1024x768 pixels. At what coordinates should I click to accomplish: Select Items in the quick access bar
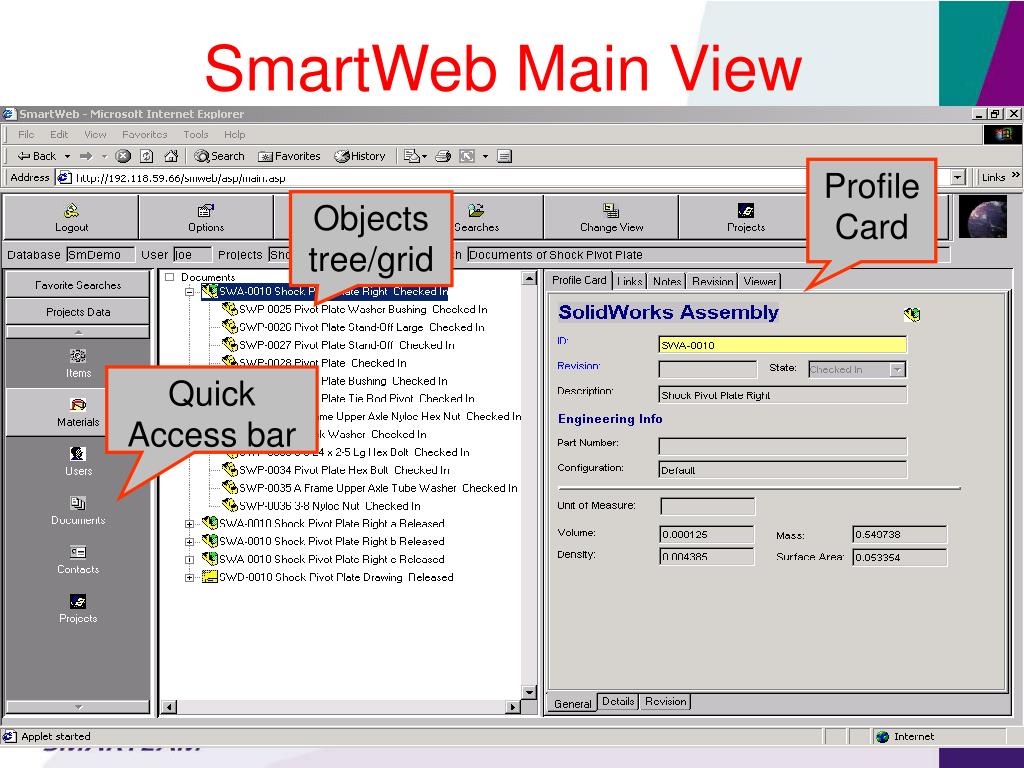pyautogui.click(x=78, y=363)
